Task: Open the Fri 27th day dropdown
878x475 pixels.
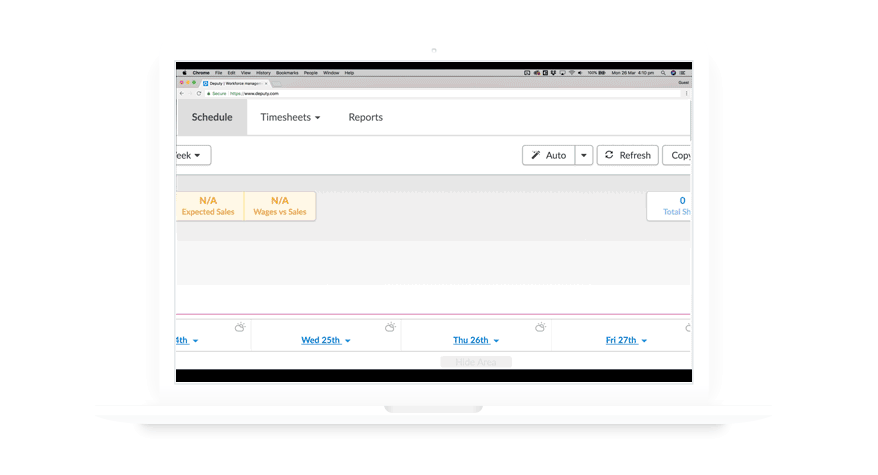Action: click(626, 341)
